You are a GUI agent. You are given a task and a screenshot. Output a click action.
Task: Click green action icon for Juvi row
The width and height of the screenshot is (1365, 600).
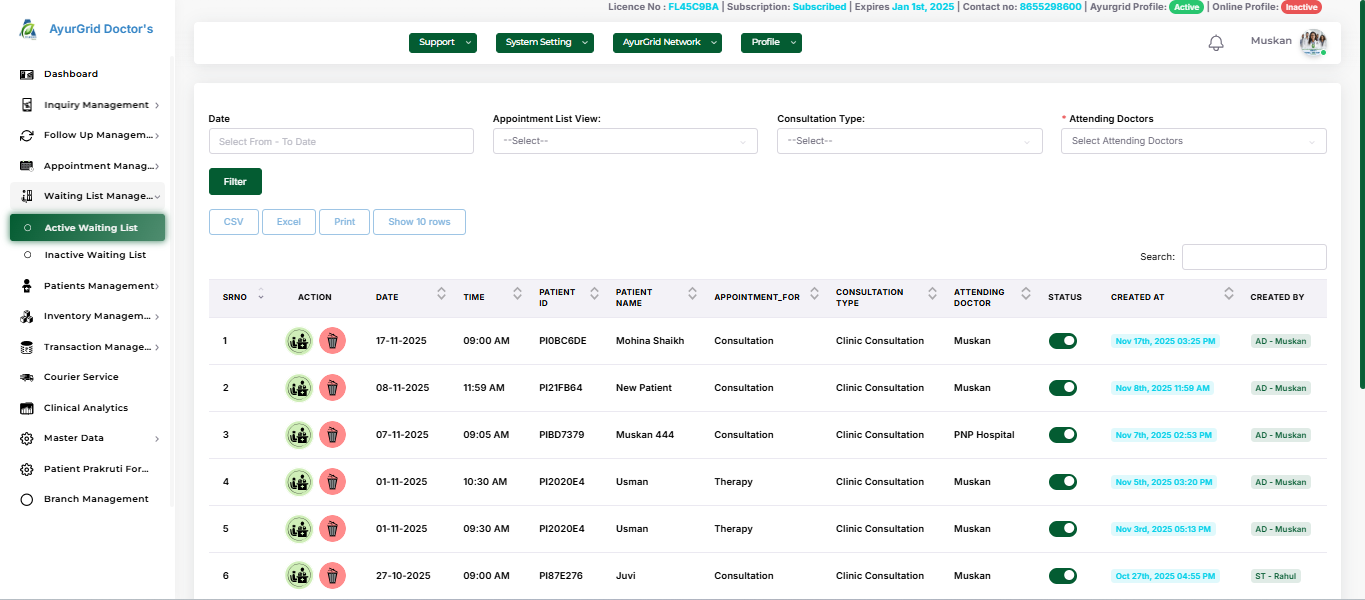pyautogui.click(x=298, y=576)
